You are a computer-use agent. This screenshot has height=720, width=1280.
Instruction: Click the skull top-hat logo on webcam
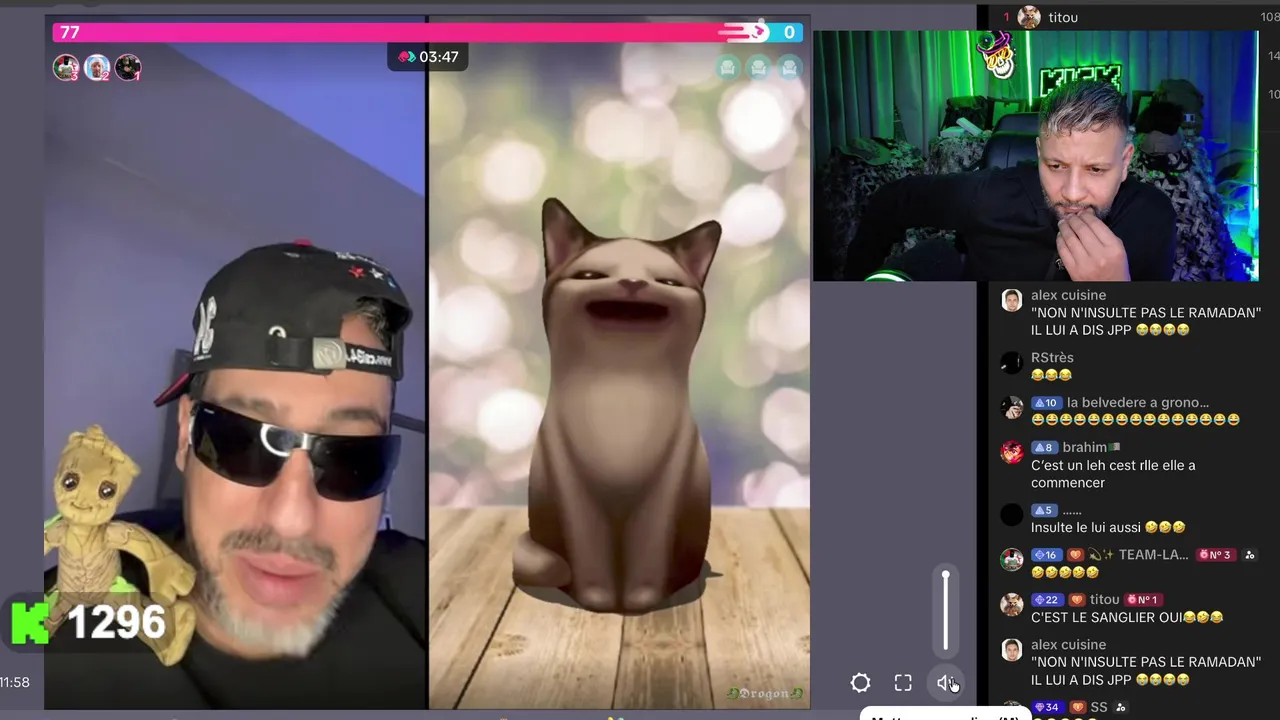click(x=997, y=57)
